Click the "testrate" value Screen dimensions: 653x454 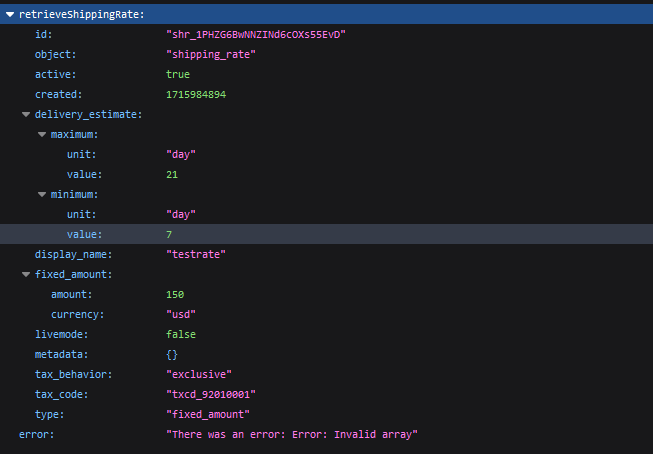[196, 254]
